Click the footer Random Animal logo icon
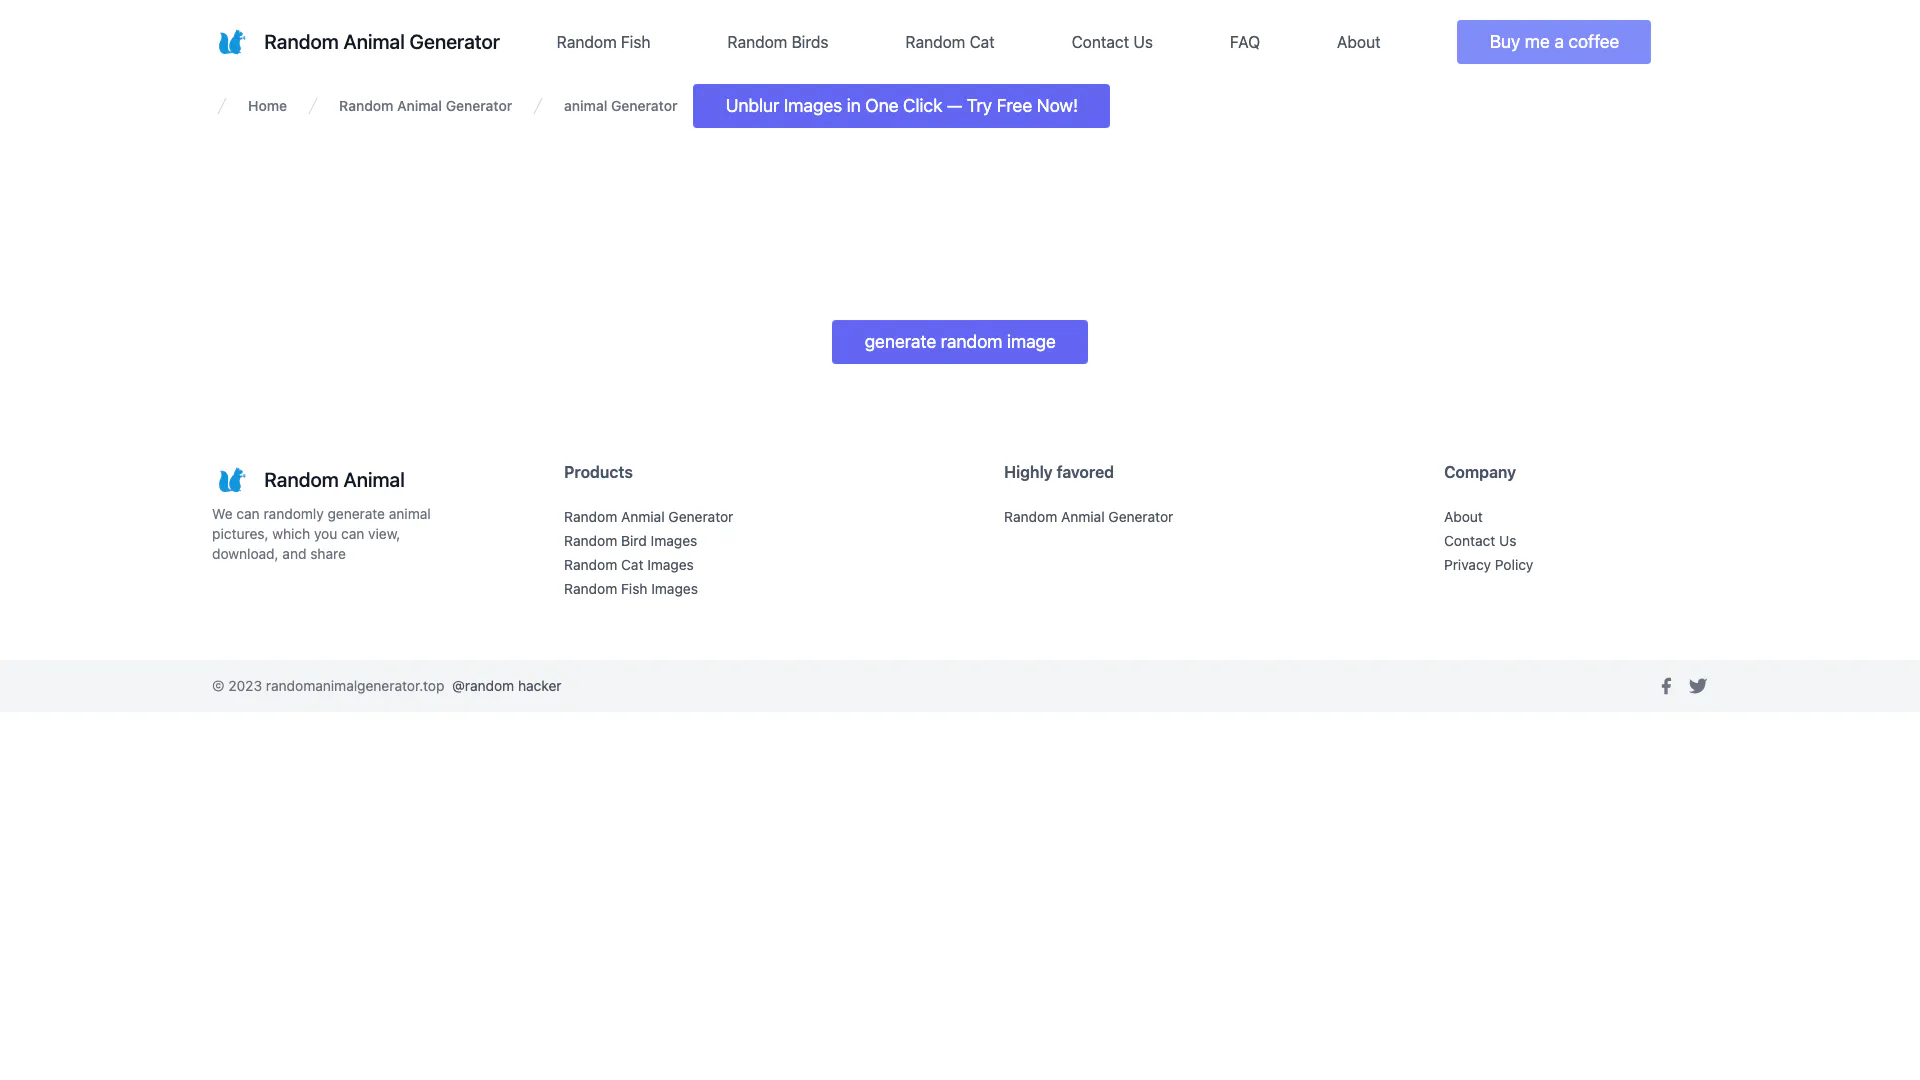The width and height of the screenshot is (1920, 1080). pyautogui.click(x=231, y=480)
